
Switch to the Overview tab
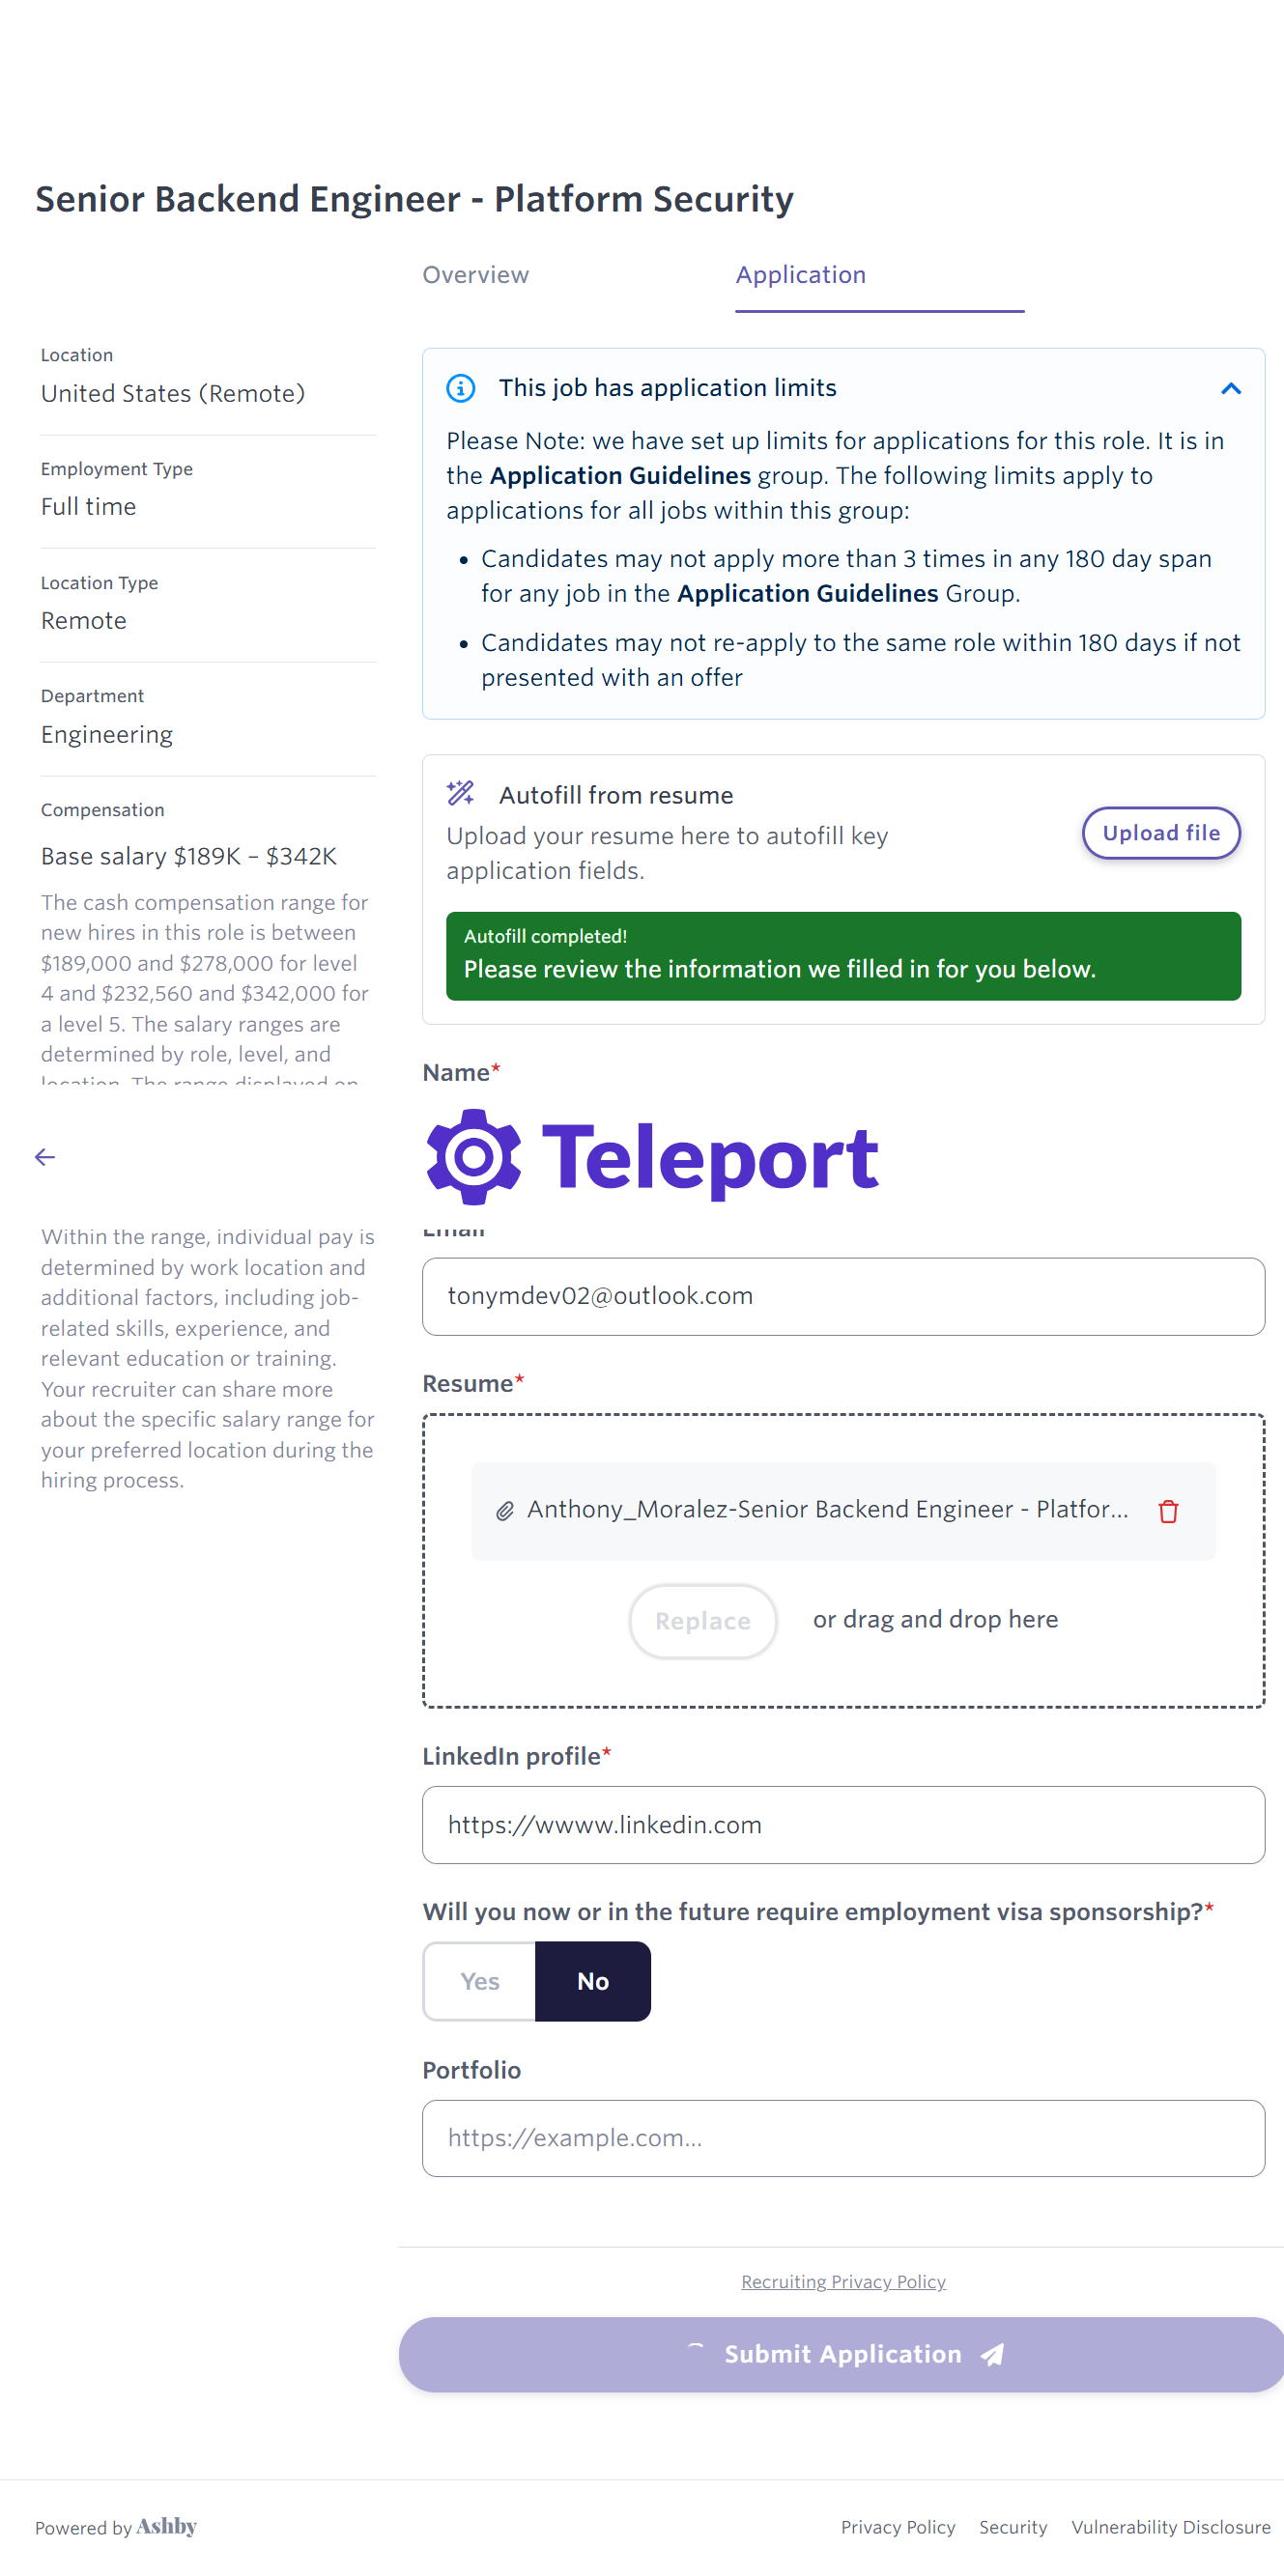pyautogui.click(x=475, y=275)
